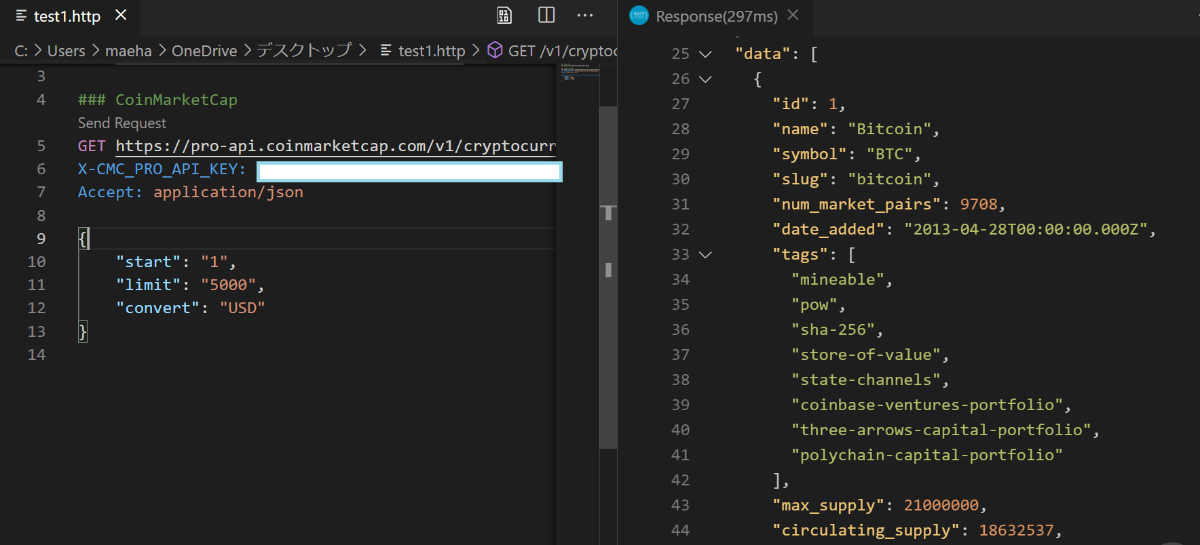This screenshot has height=545, width=1200.
Task: Click the "mineable" tag line
Action: [841, 279]
